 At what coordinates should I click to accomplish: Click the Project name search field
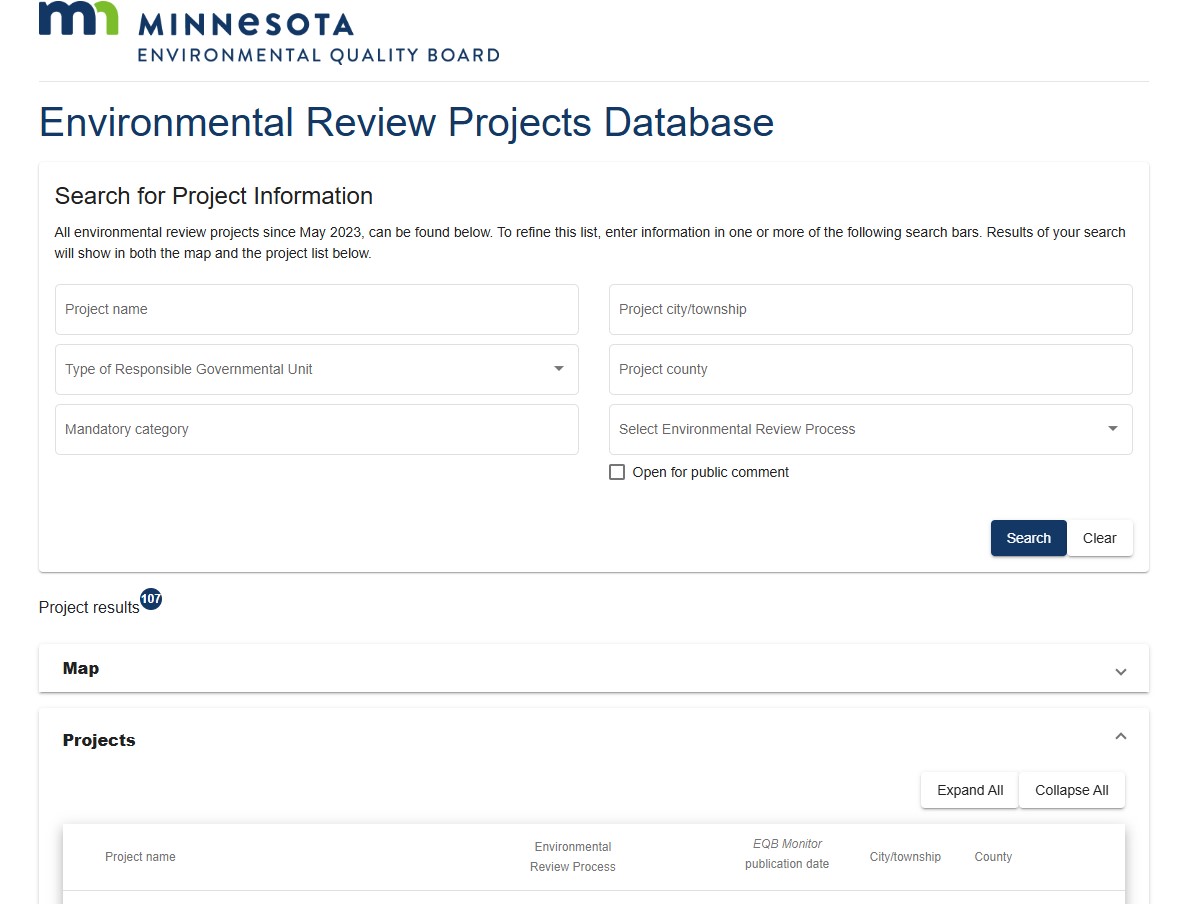[x=316, y=309]
